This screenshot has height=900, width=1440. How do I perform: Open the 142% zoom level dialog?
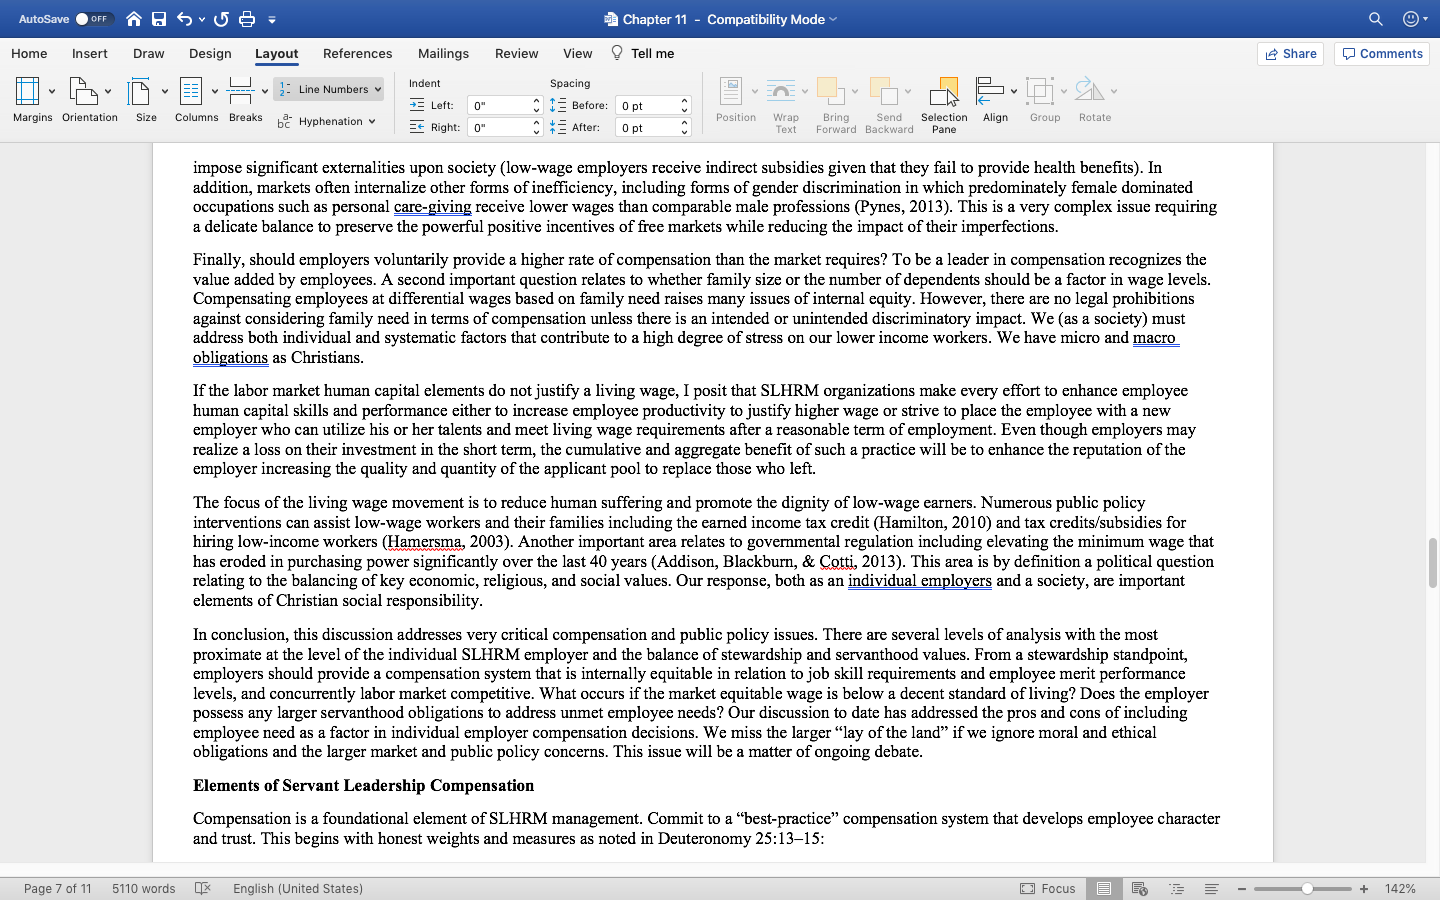(1400, 888)
